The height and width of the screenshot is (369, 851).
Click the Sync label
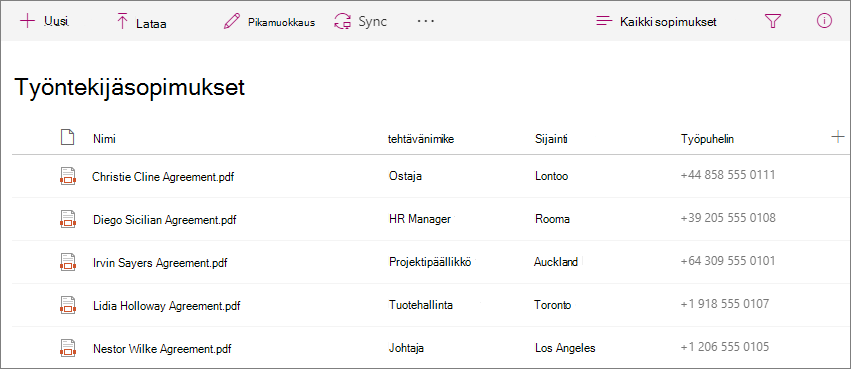[x=372, y=22]
